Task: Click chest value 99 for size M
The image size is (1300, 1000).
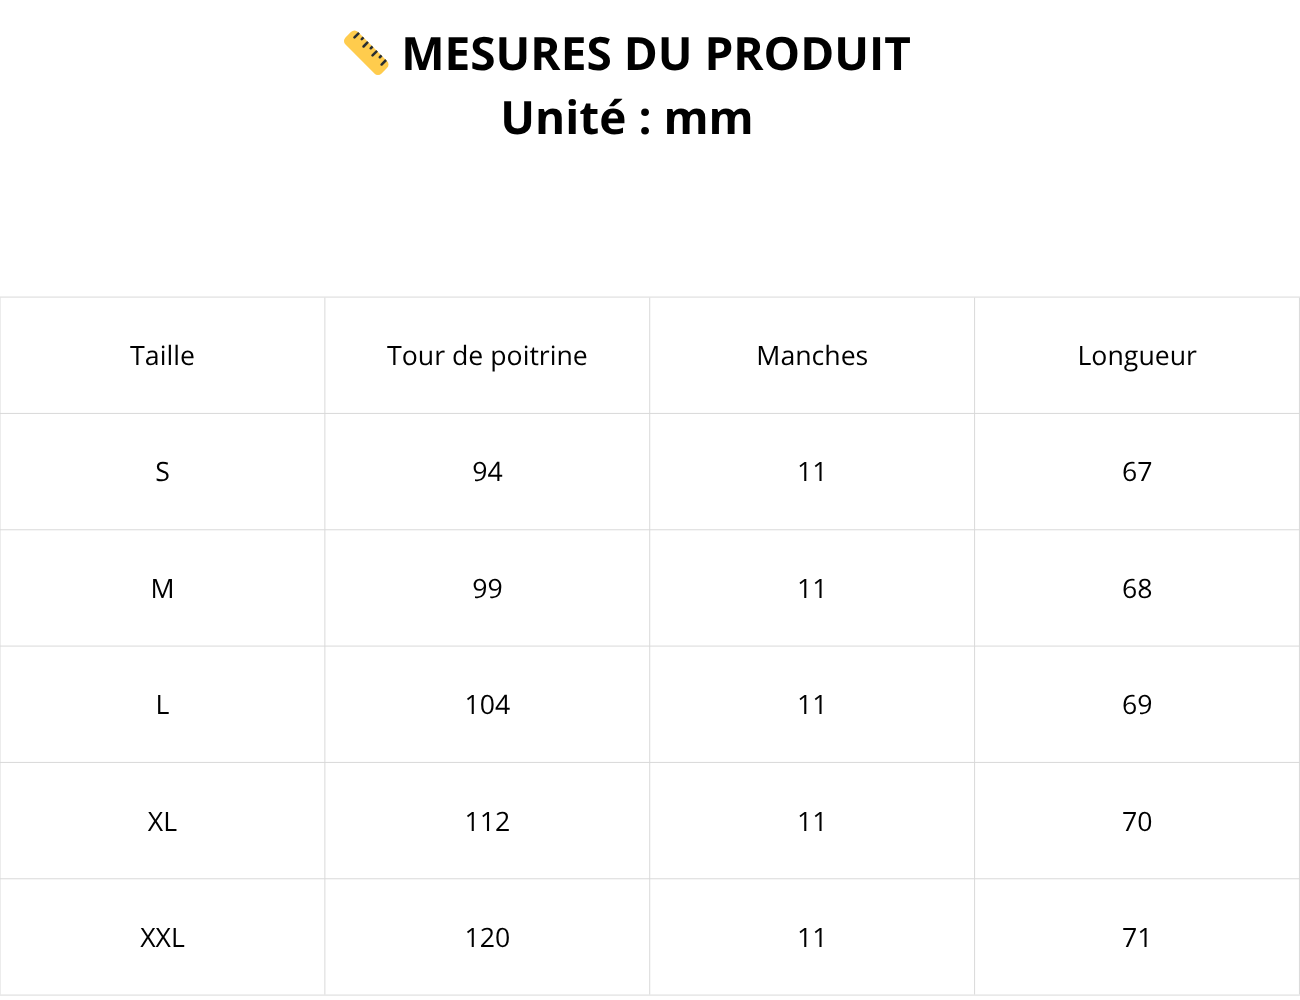Action: pos(487,589)
